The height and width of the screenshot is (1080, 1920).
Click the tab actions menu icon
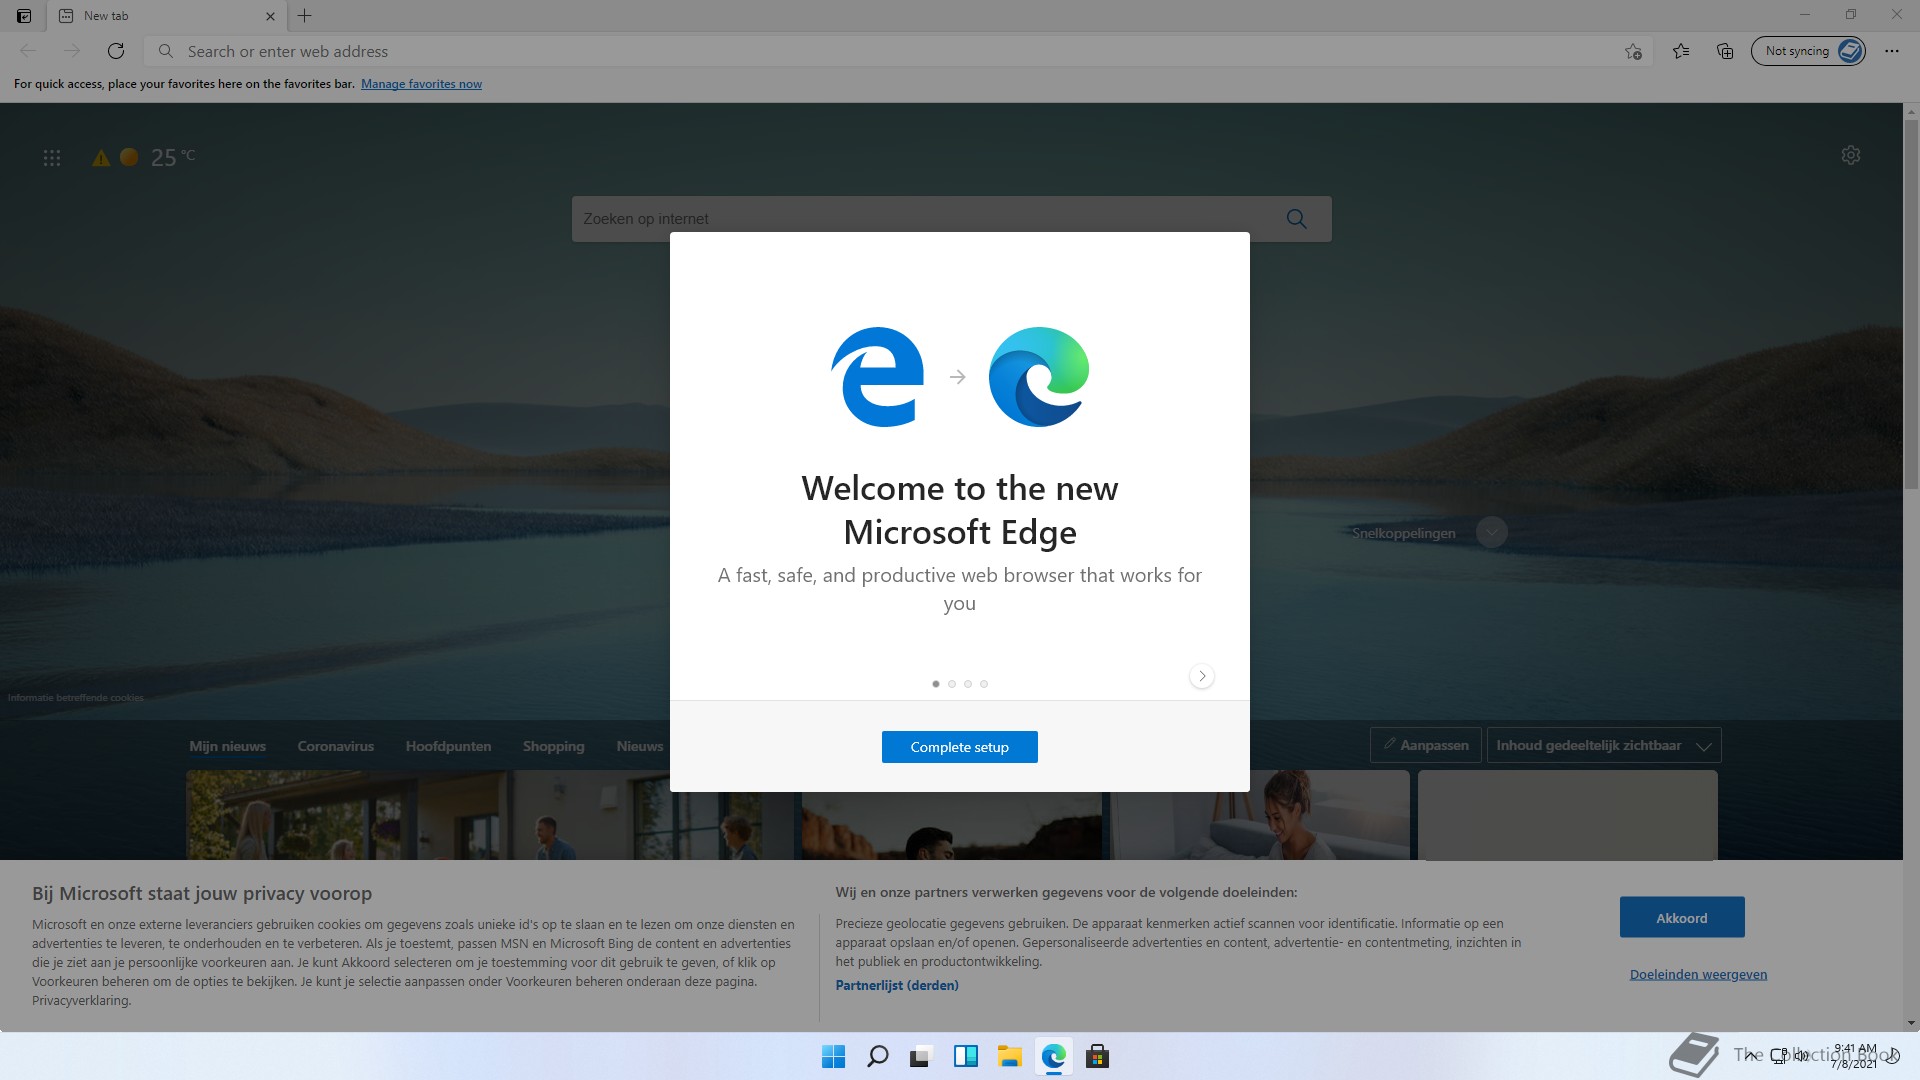[24, 16]
